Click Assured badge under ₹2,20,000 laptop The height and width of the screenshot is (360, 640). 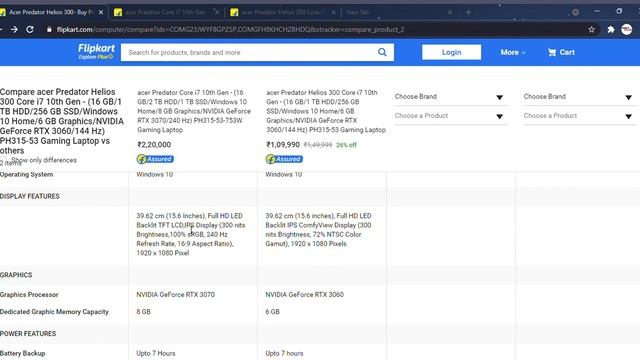[155, 159]
